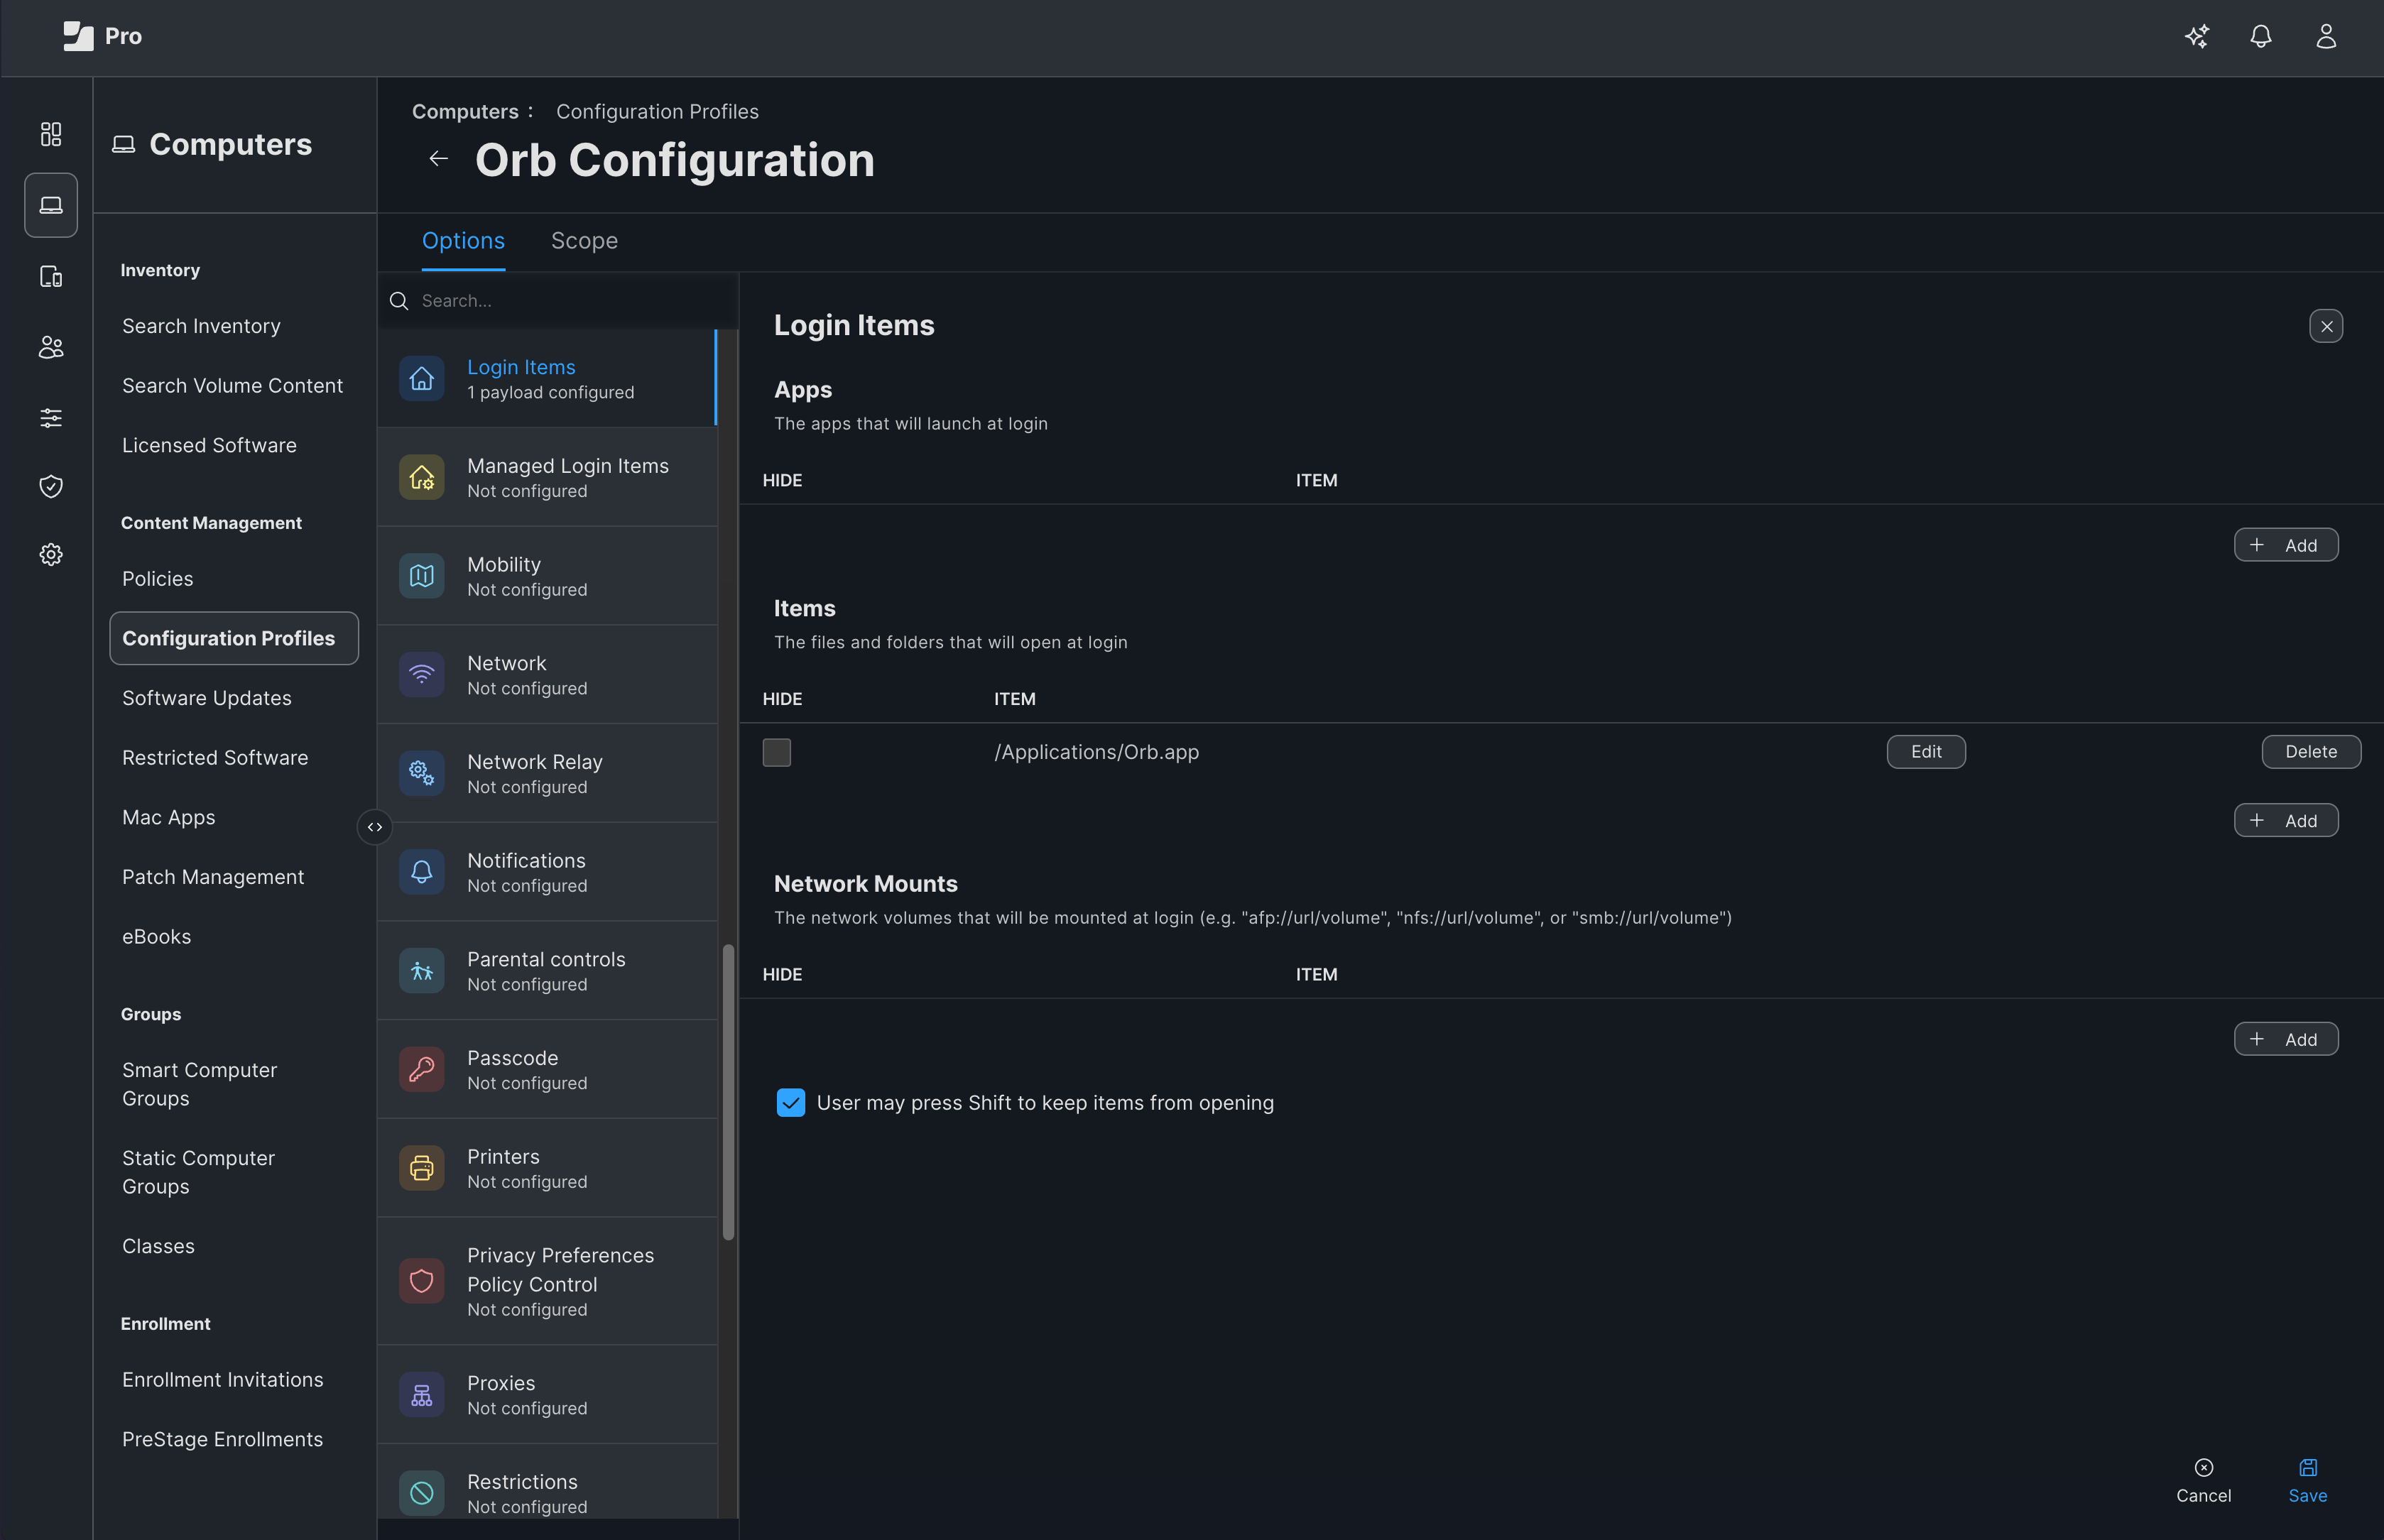This screenshot has width=2384, height=1540.
Task: Click the security shield icon in the rail
Action: coord(50,486)
